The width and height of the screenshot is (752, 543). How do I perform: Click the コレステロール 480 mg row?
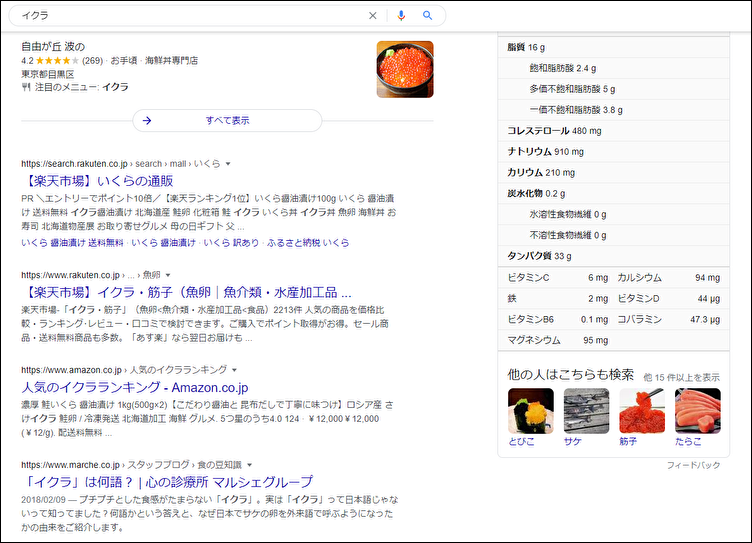tap(614, 130)
